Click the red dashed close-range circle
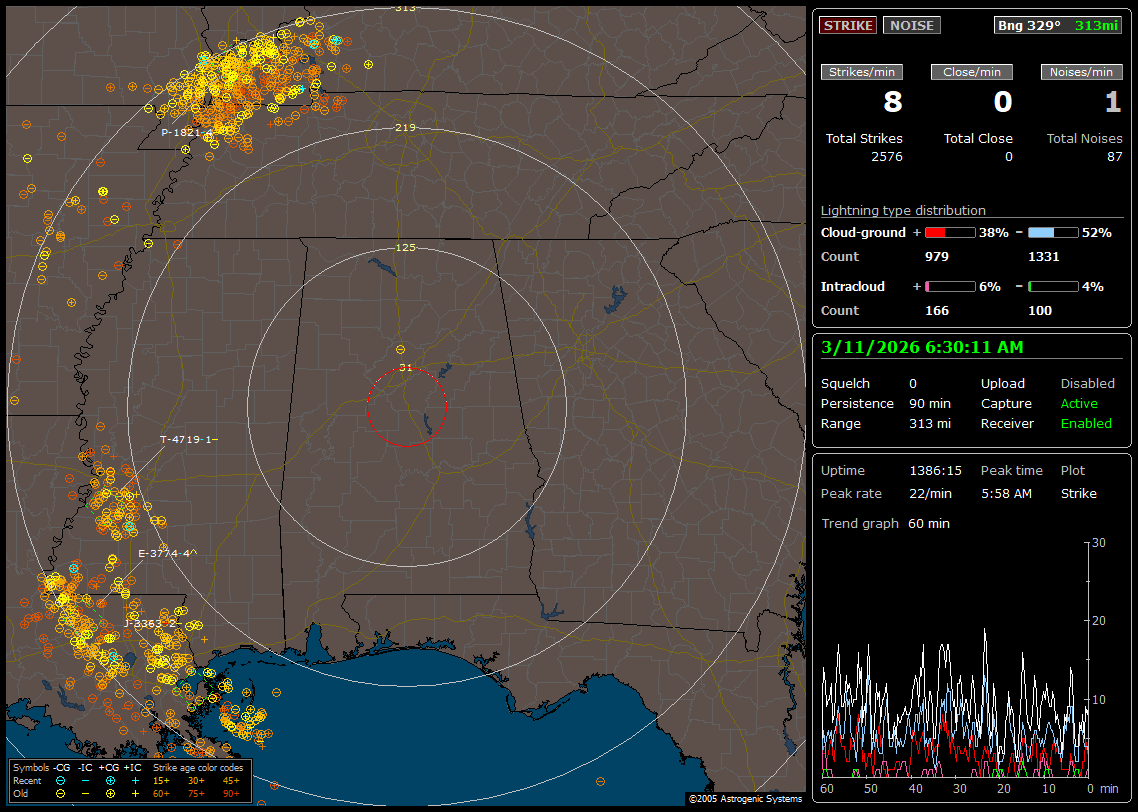The image size is (1138, 812). coord(367,406)
